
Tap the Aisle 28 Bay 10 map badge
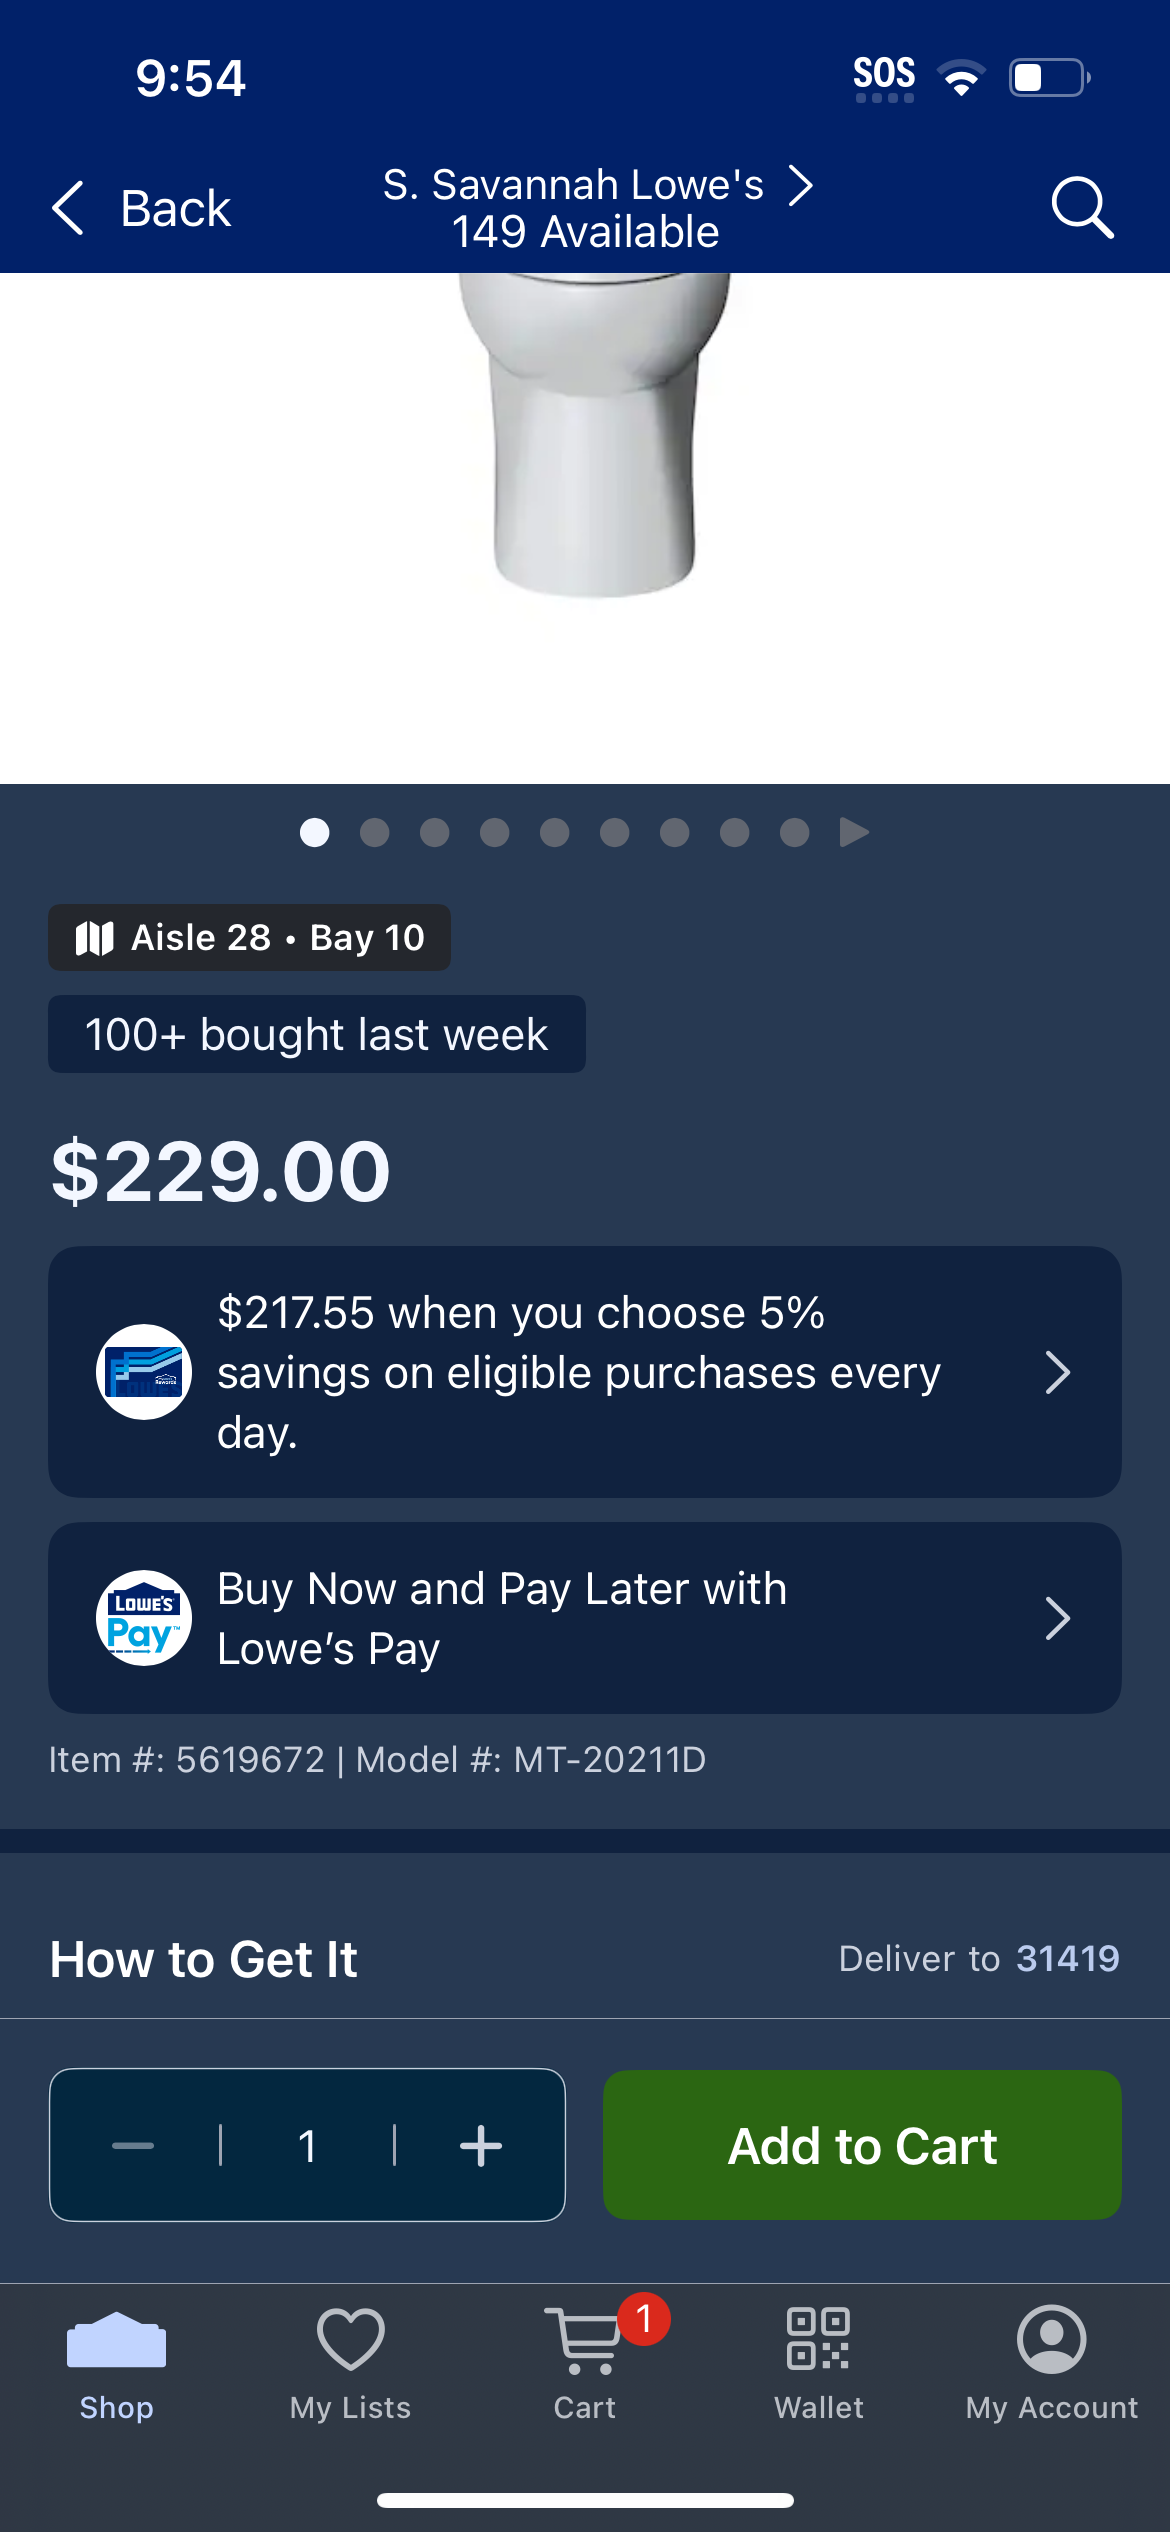click(x=249, y=938)
